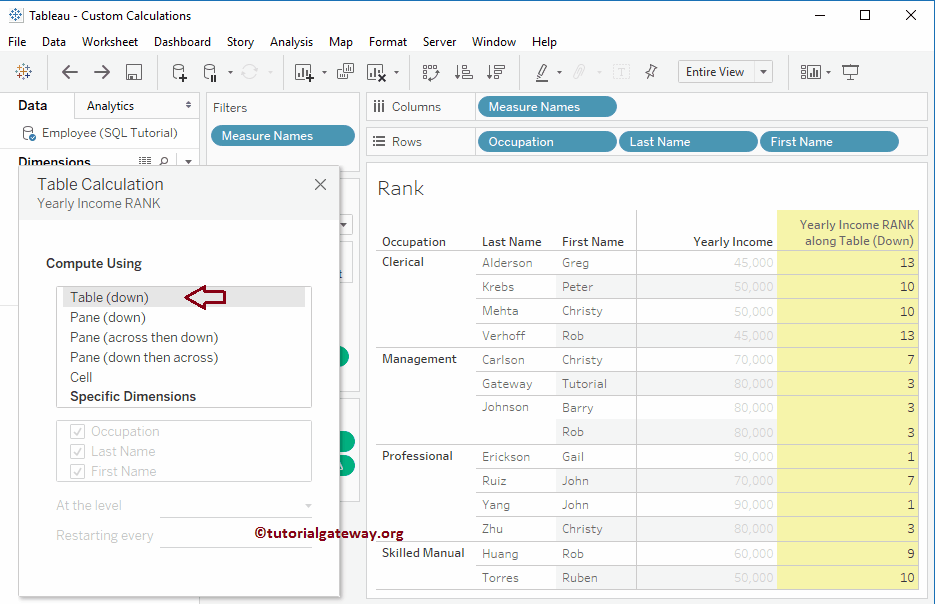Toggle the First Name checkbox
The image size is (935, 604).
coord(77,472)
